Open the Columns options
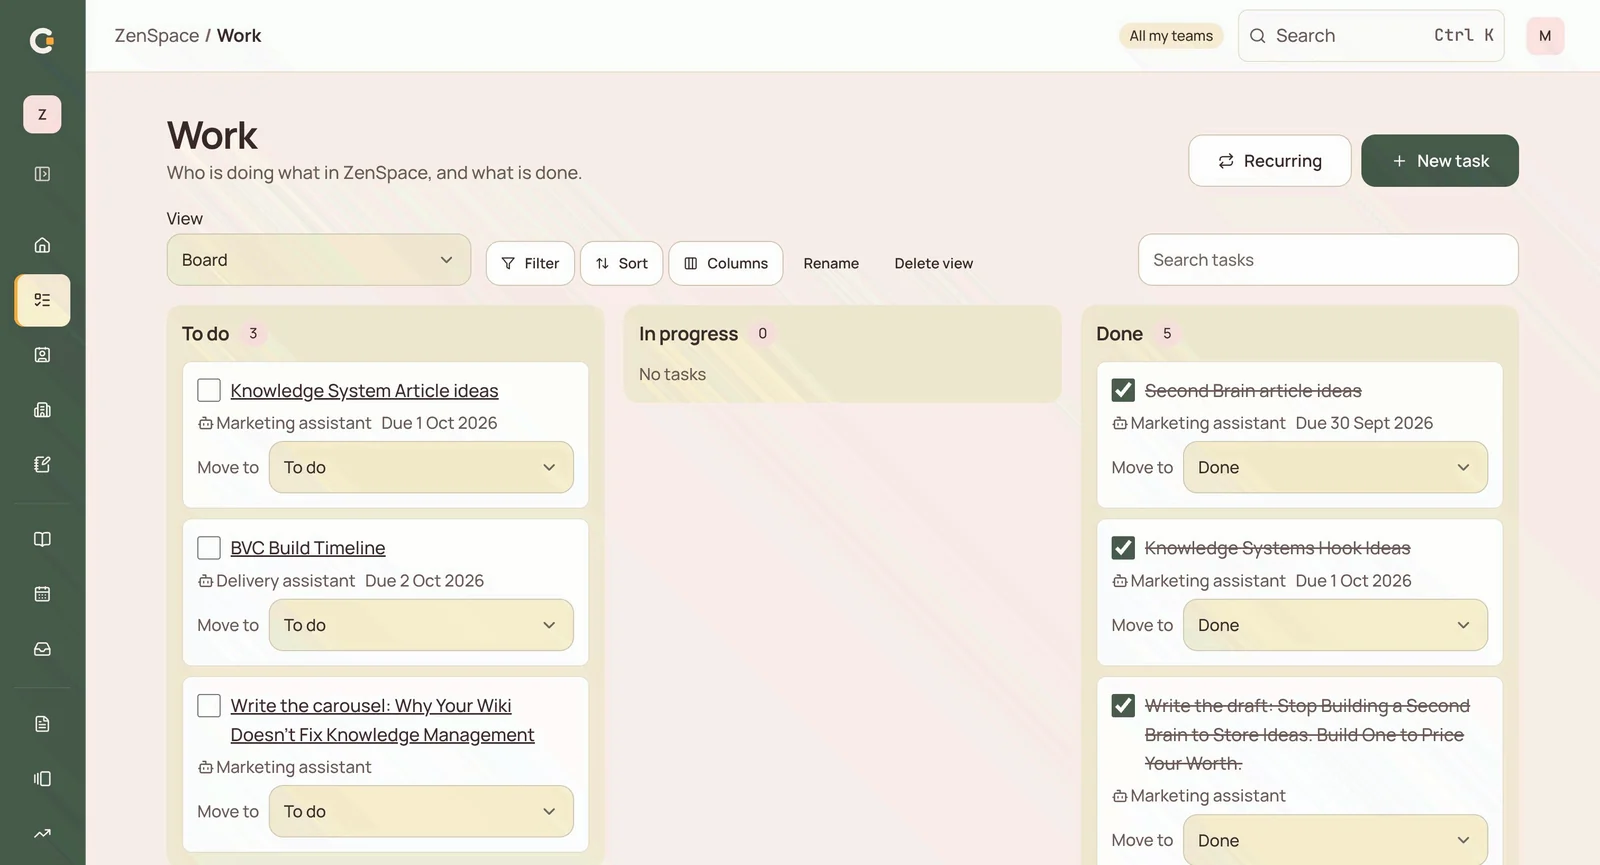 pos(726,263)
